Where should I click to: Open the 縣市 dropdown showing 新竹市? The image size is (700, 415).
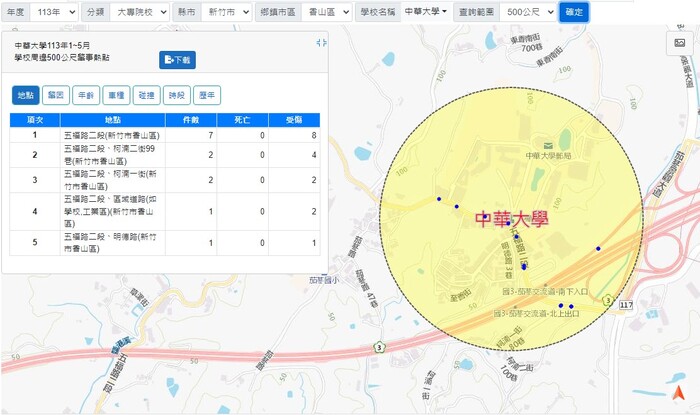226,12
